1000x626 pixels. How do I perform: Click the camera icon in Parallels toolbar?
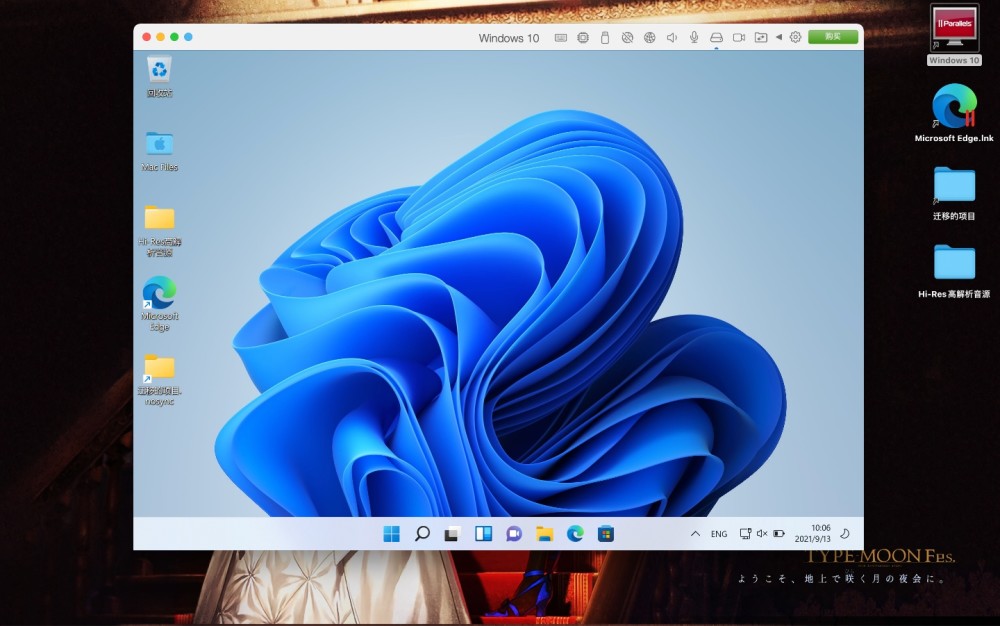coord(739,38)
